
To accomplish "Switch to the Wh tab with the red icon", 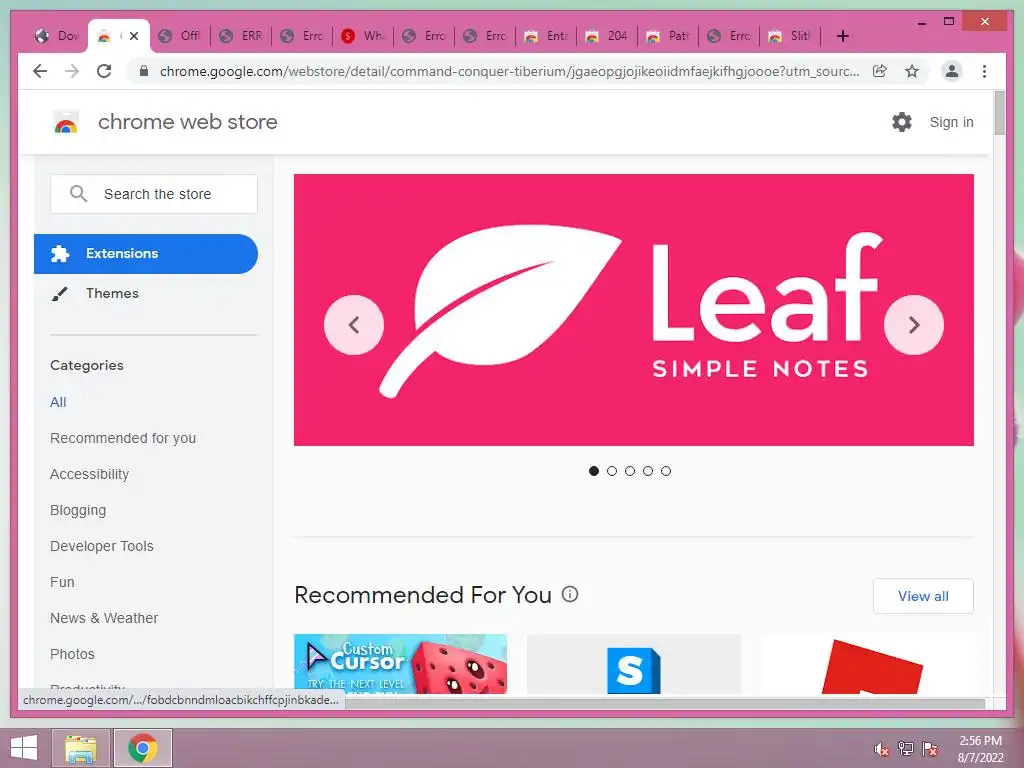I will 363,36.
